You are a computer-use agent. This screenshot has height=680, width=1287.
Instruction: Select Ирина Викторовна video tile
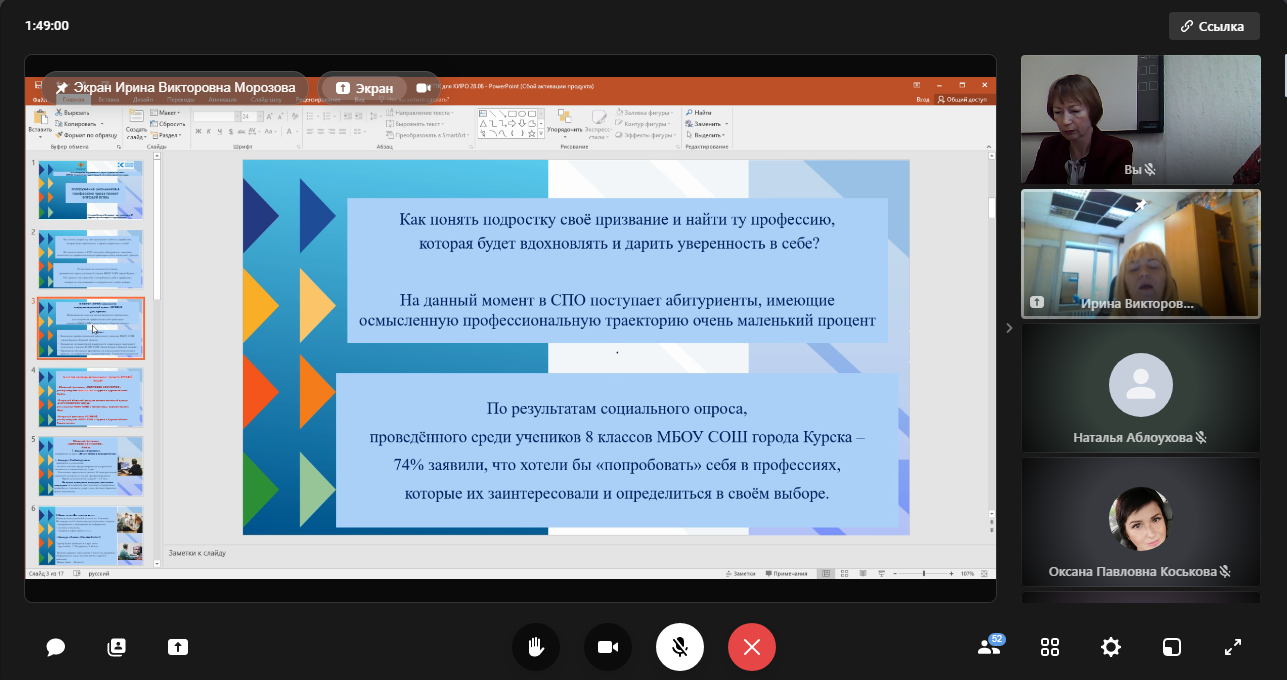coord(1140,254)
